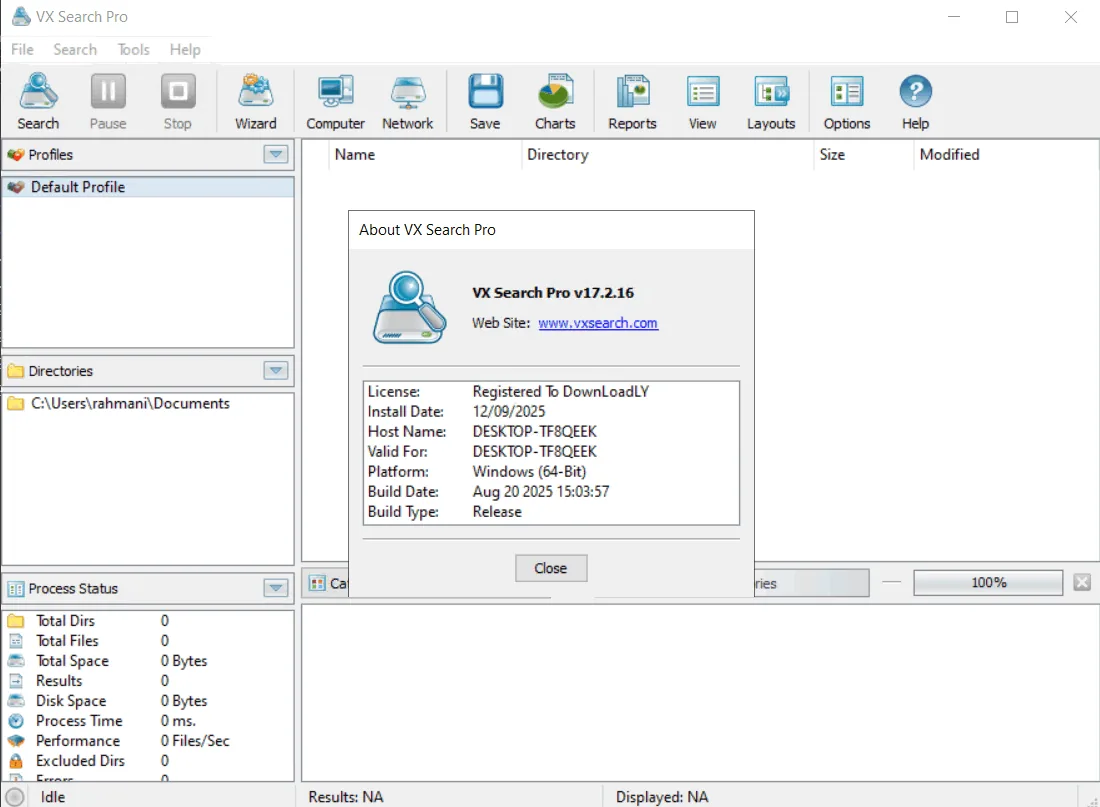Open the www.vxsearch.com link

[x=598, y=323]
